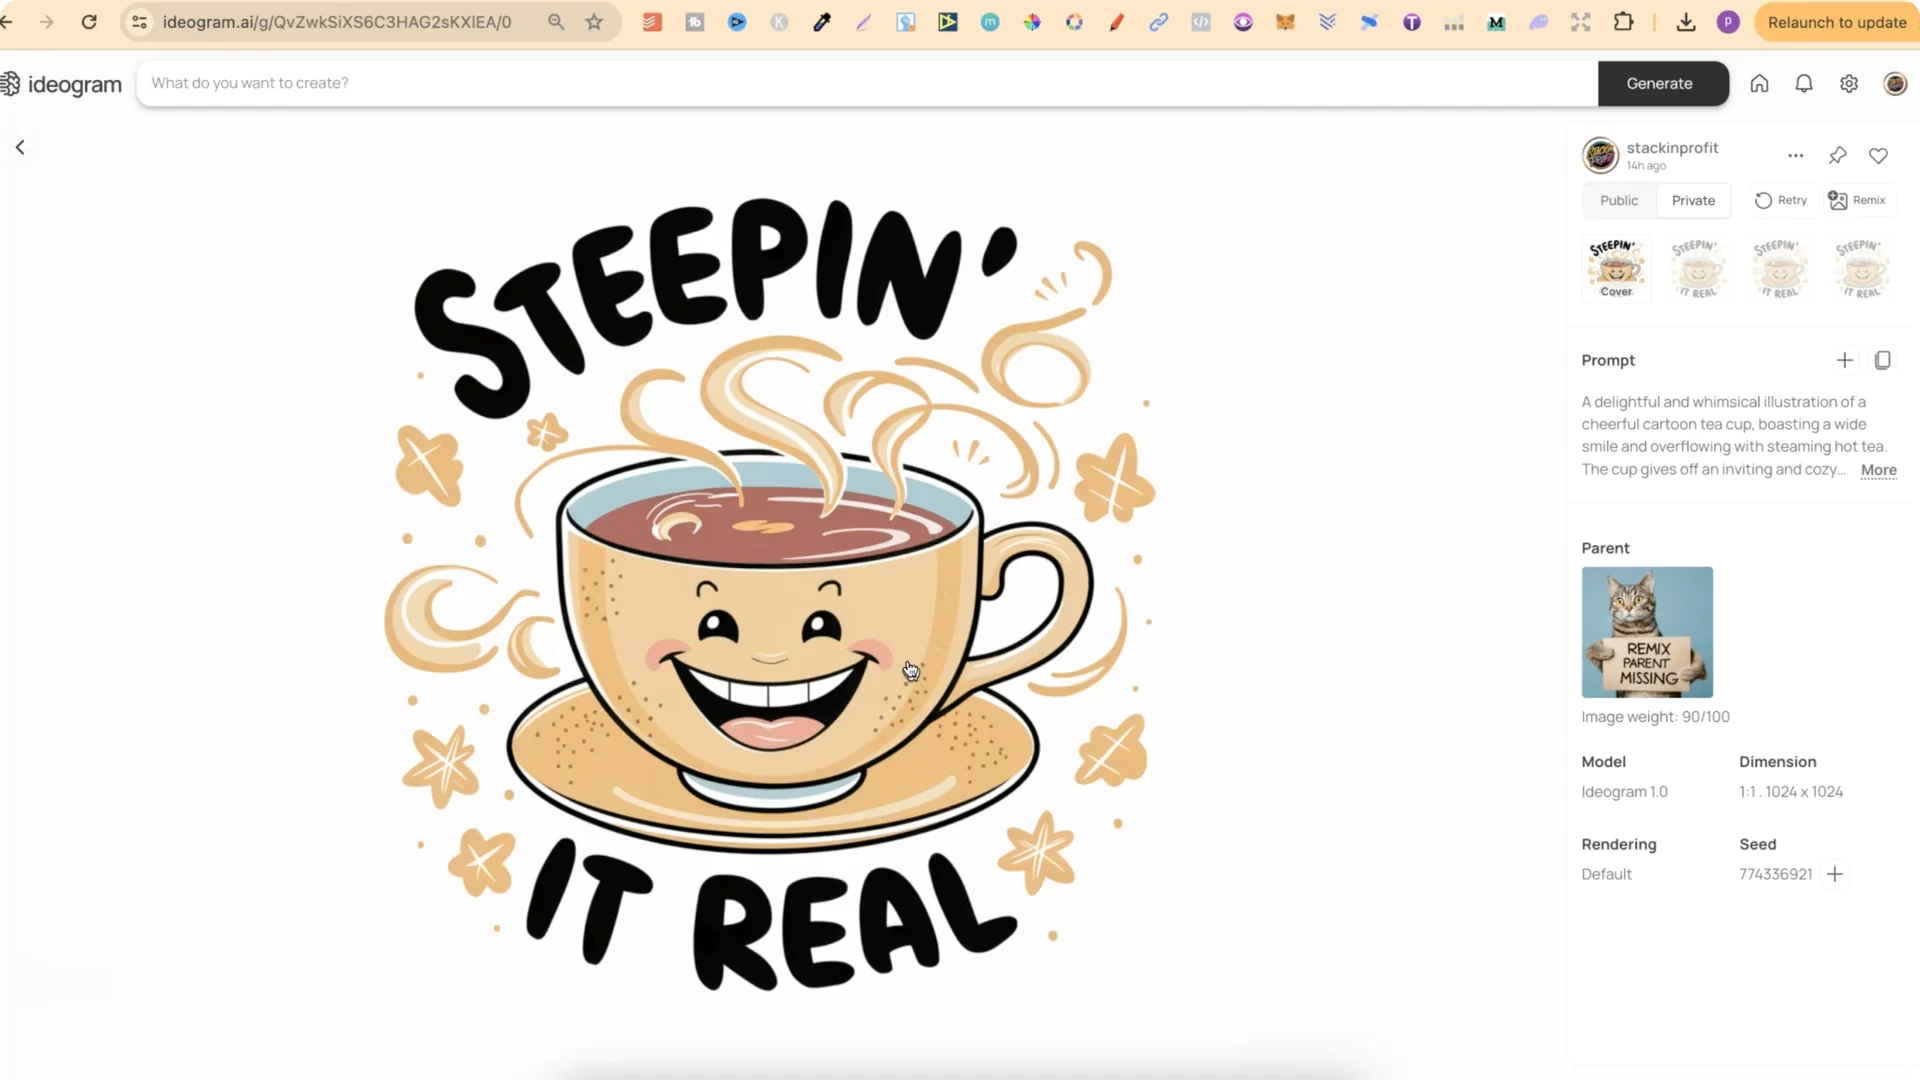Go back using the left arrow chevron

(x=21, y=147)
